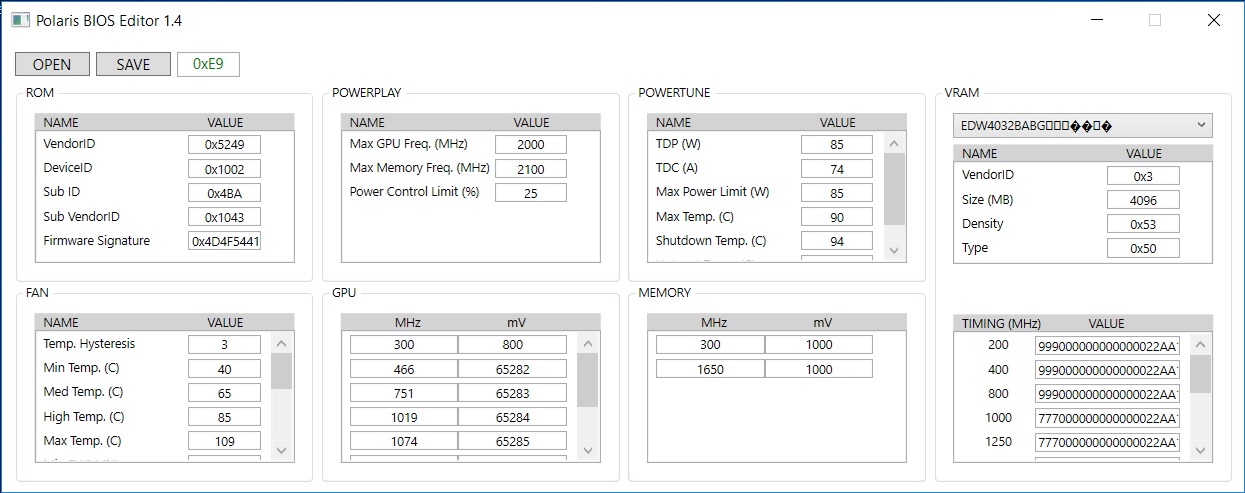This screenshot has width=1245, height=493.
Task: Click the FAN list scrollbar thumb
Action: click(281, 370)
